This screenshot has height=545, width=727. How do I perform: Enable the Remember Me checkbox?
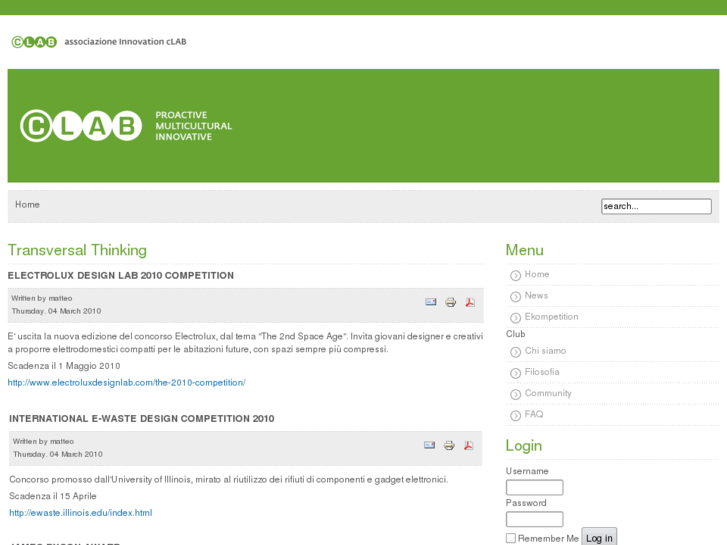pyautogui.click(x=511, y=538)
